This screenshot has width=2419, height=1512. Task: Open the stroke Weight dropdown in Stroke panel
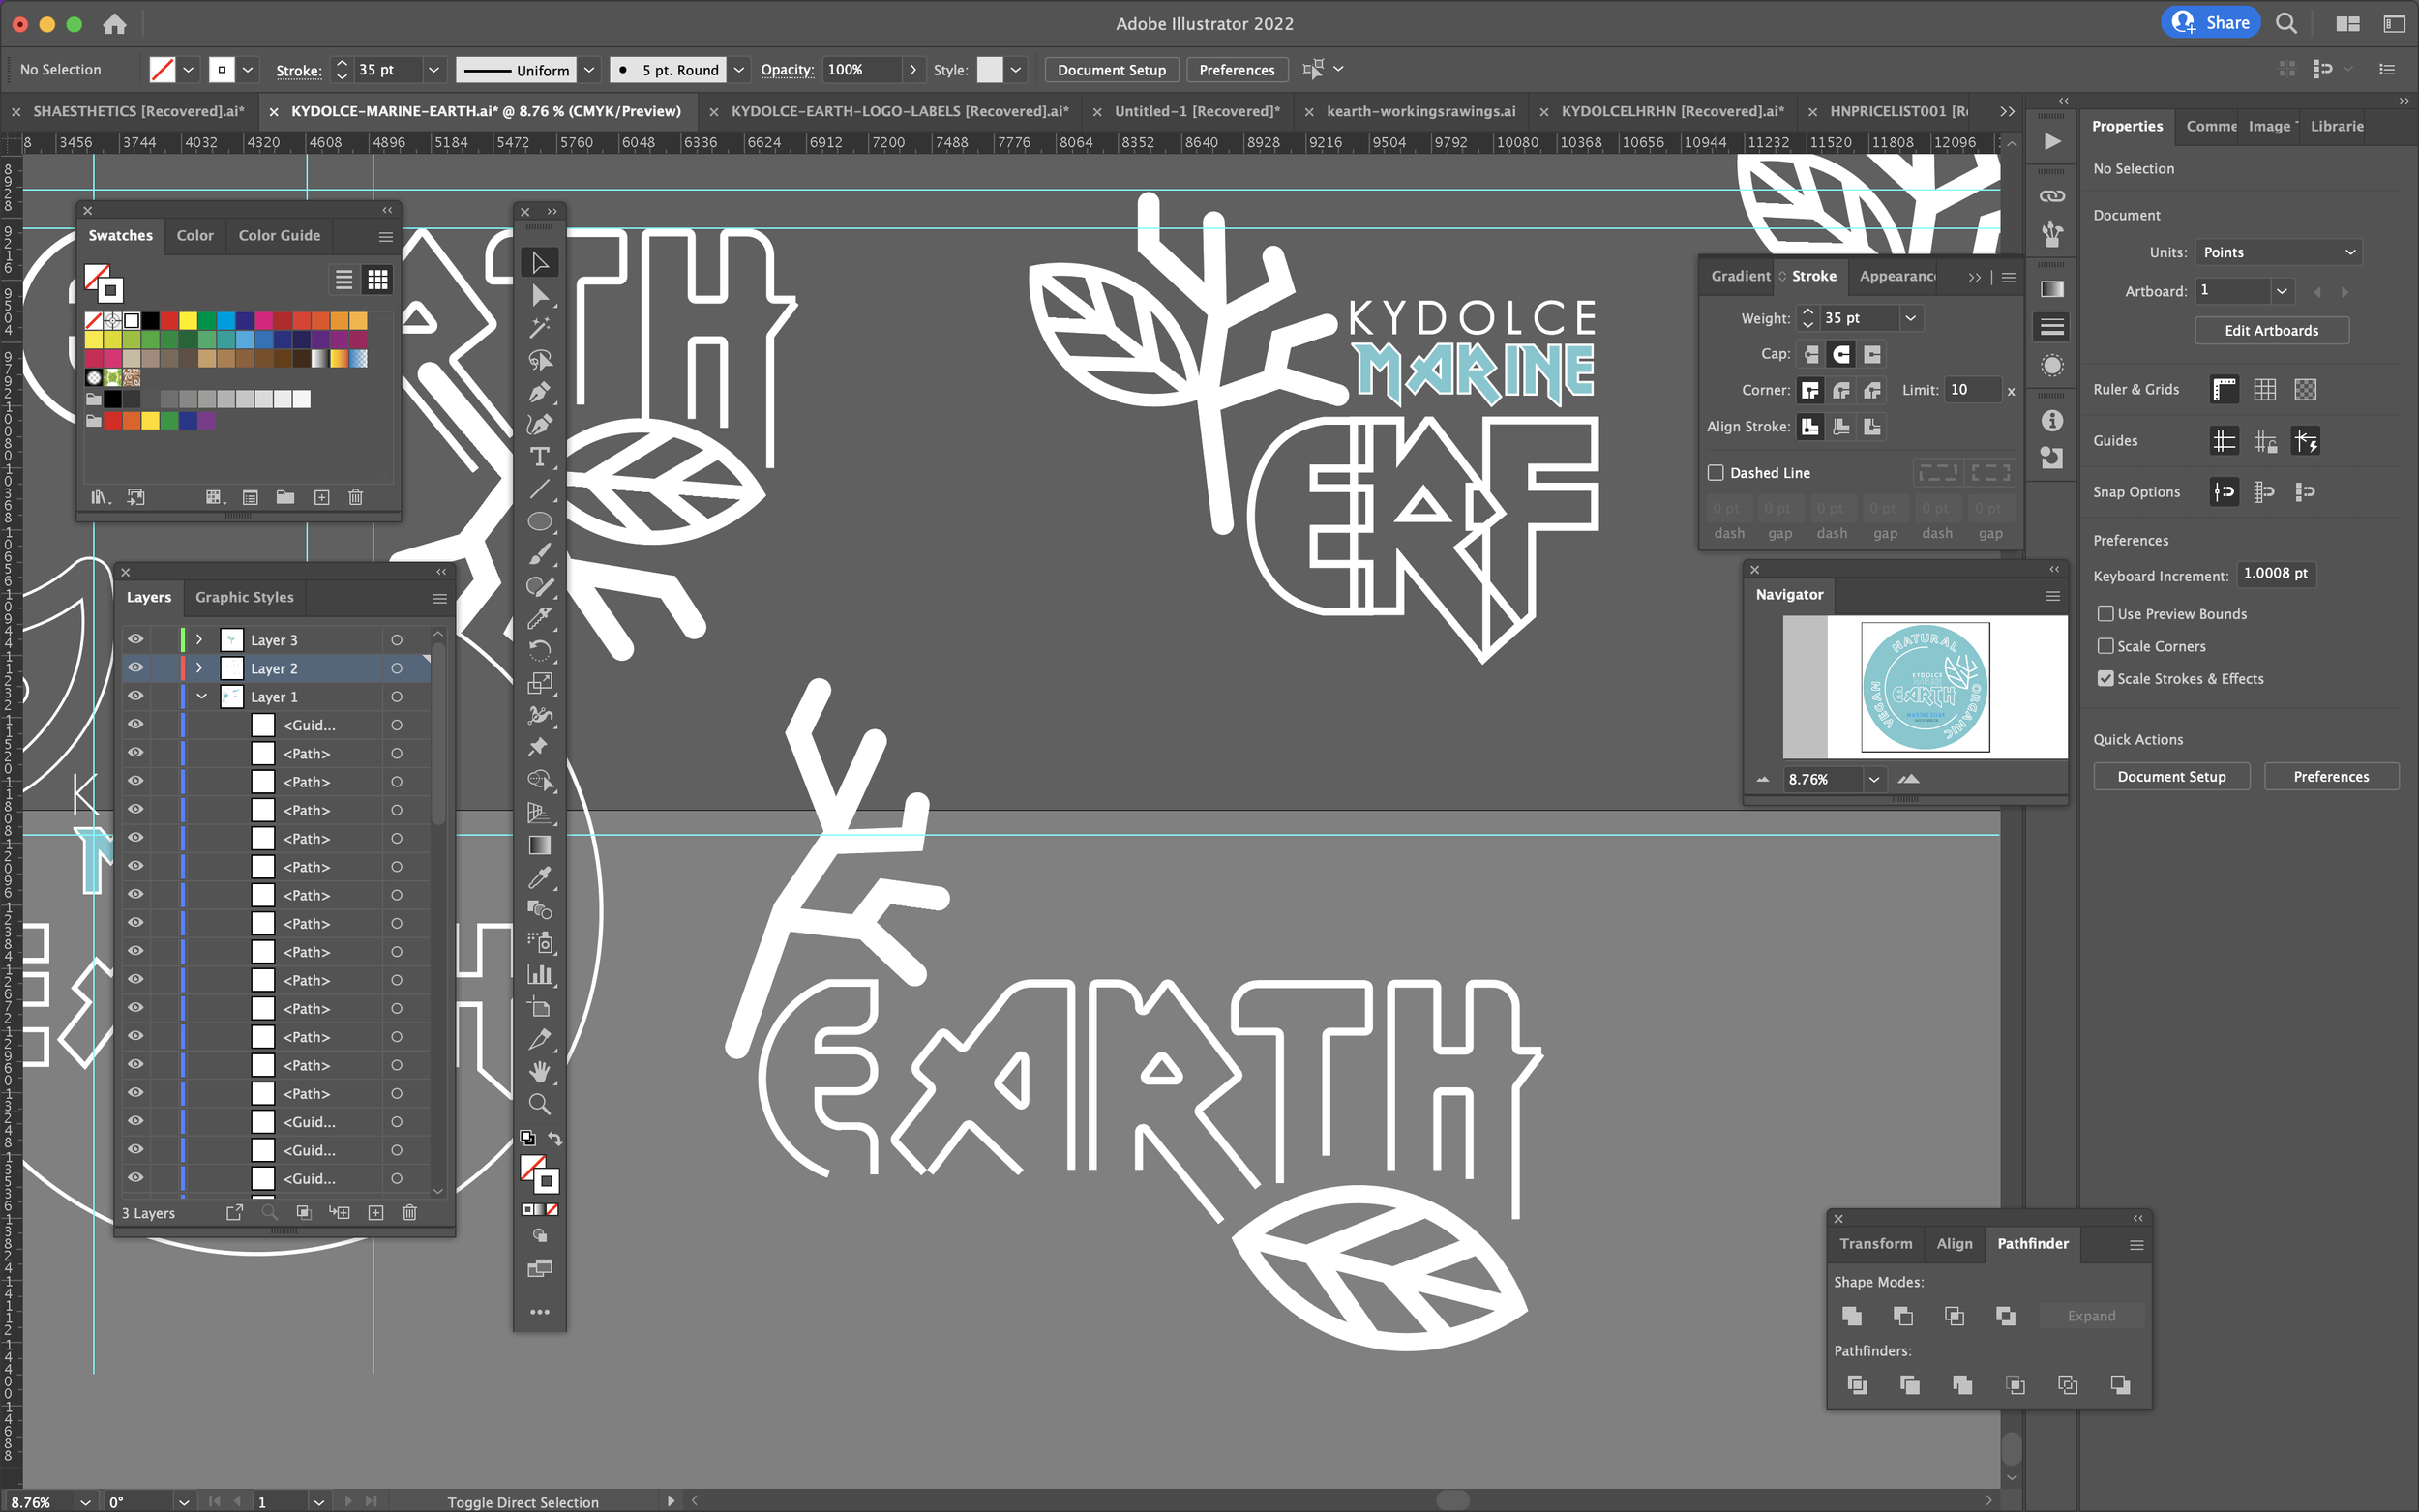(1910, 318)
